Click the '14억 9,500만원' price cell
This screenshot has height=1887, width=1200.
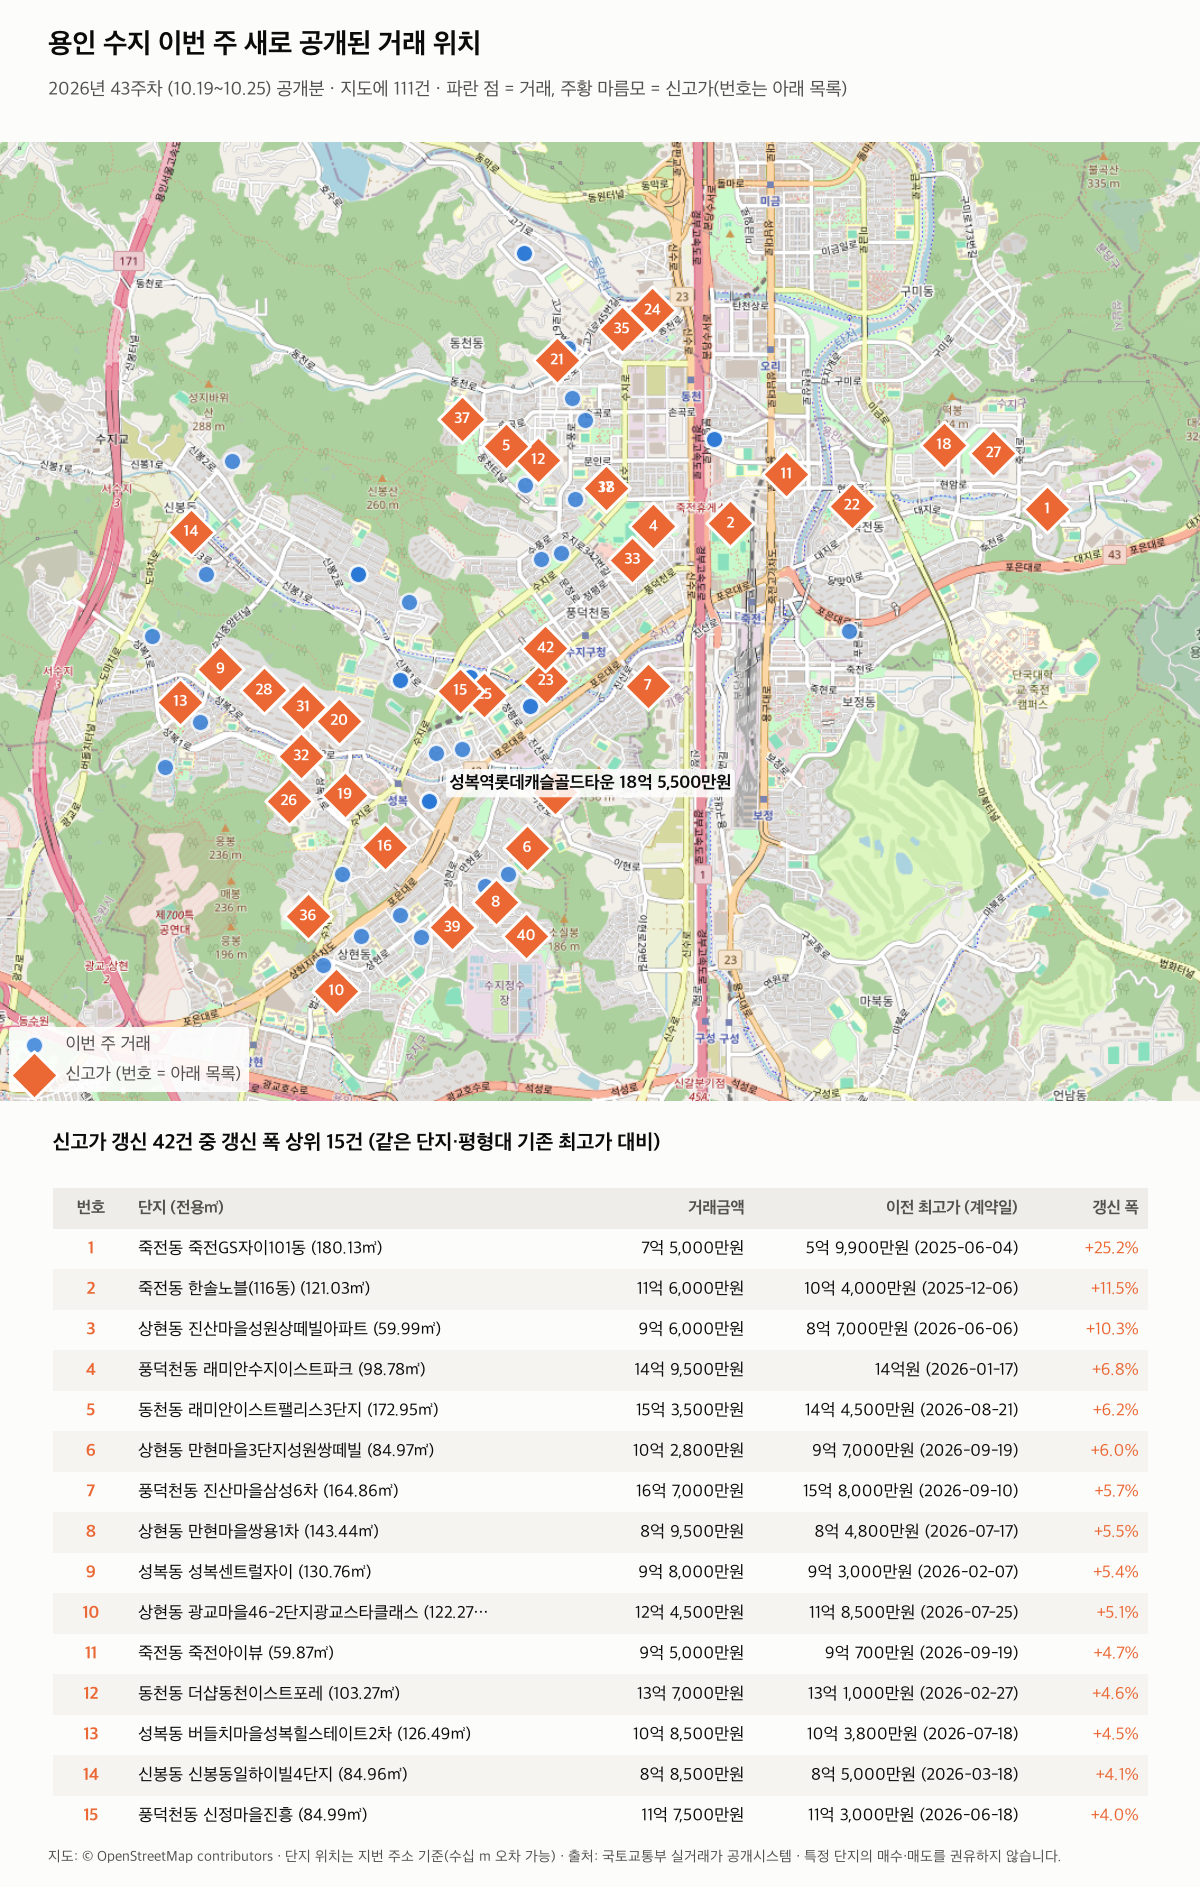point(689,1369)
